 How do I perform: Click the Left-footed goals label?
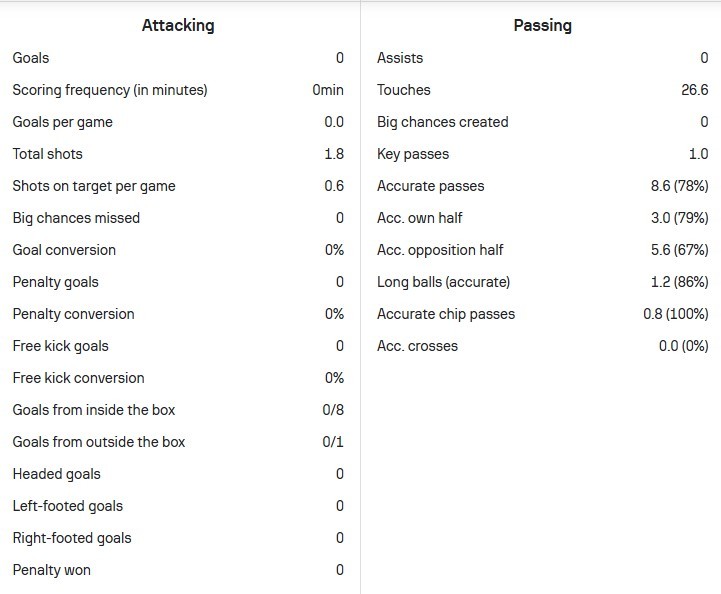point(68,506)
